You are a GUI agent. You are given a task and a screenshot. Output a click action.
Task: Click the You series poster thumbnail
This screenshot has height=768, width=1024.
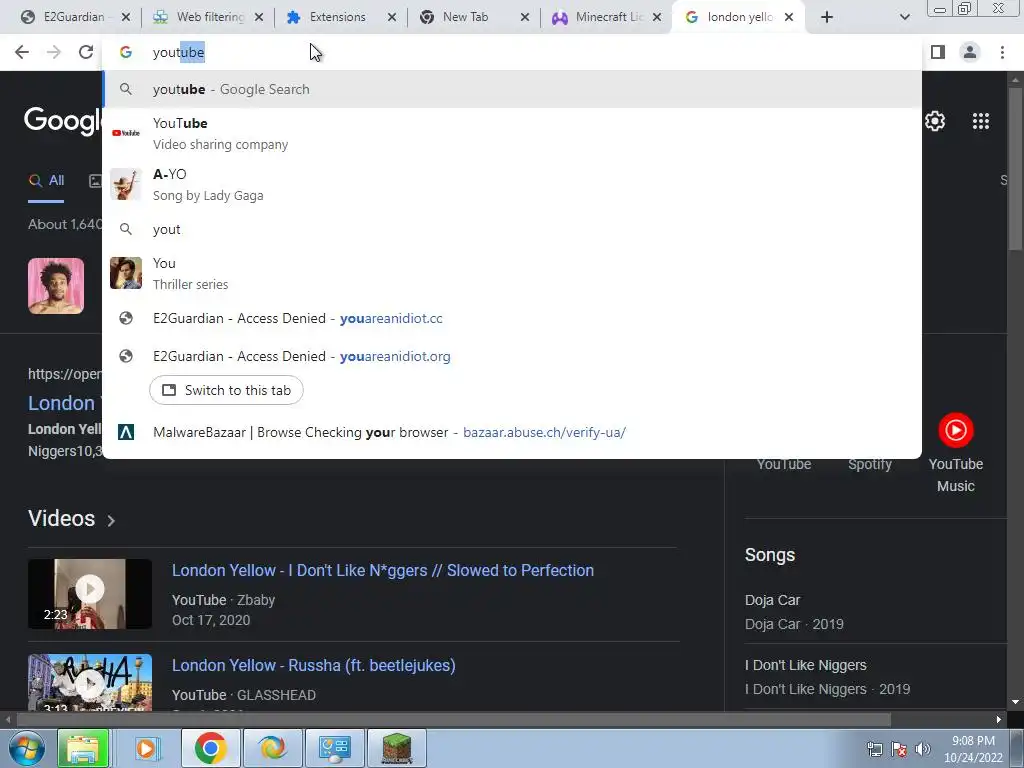point(126,273)
